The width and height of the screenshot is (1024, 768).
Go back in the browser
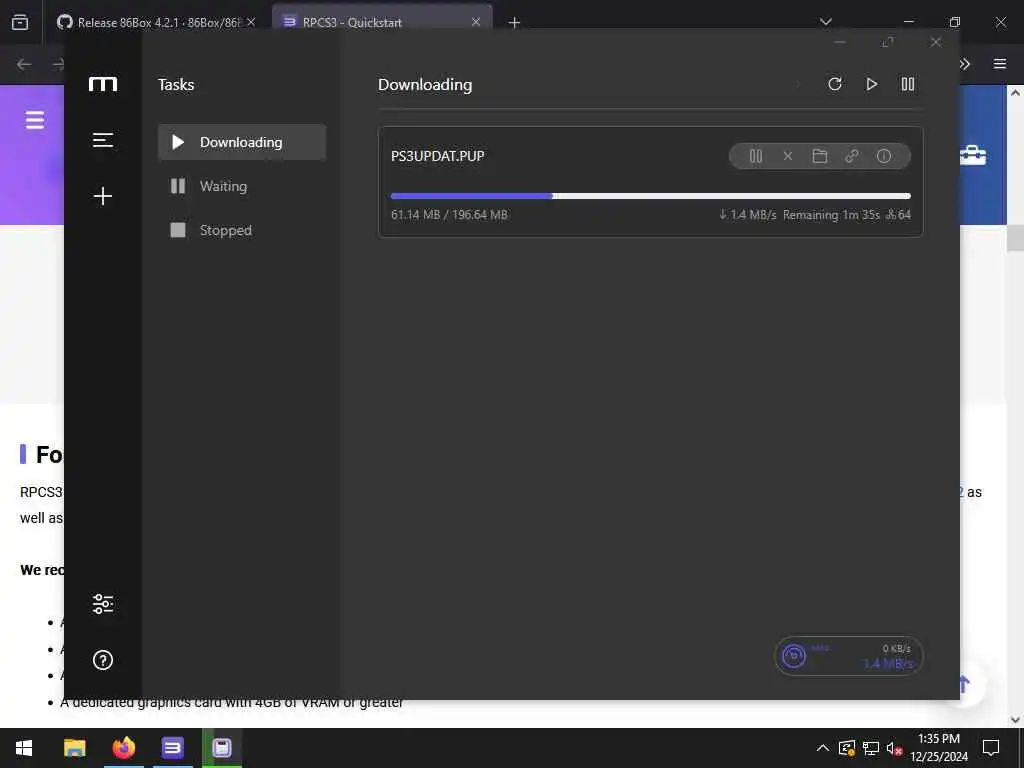click(x=24, y=64)
